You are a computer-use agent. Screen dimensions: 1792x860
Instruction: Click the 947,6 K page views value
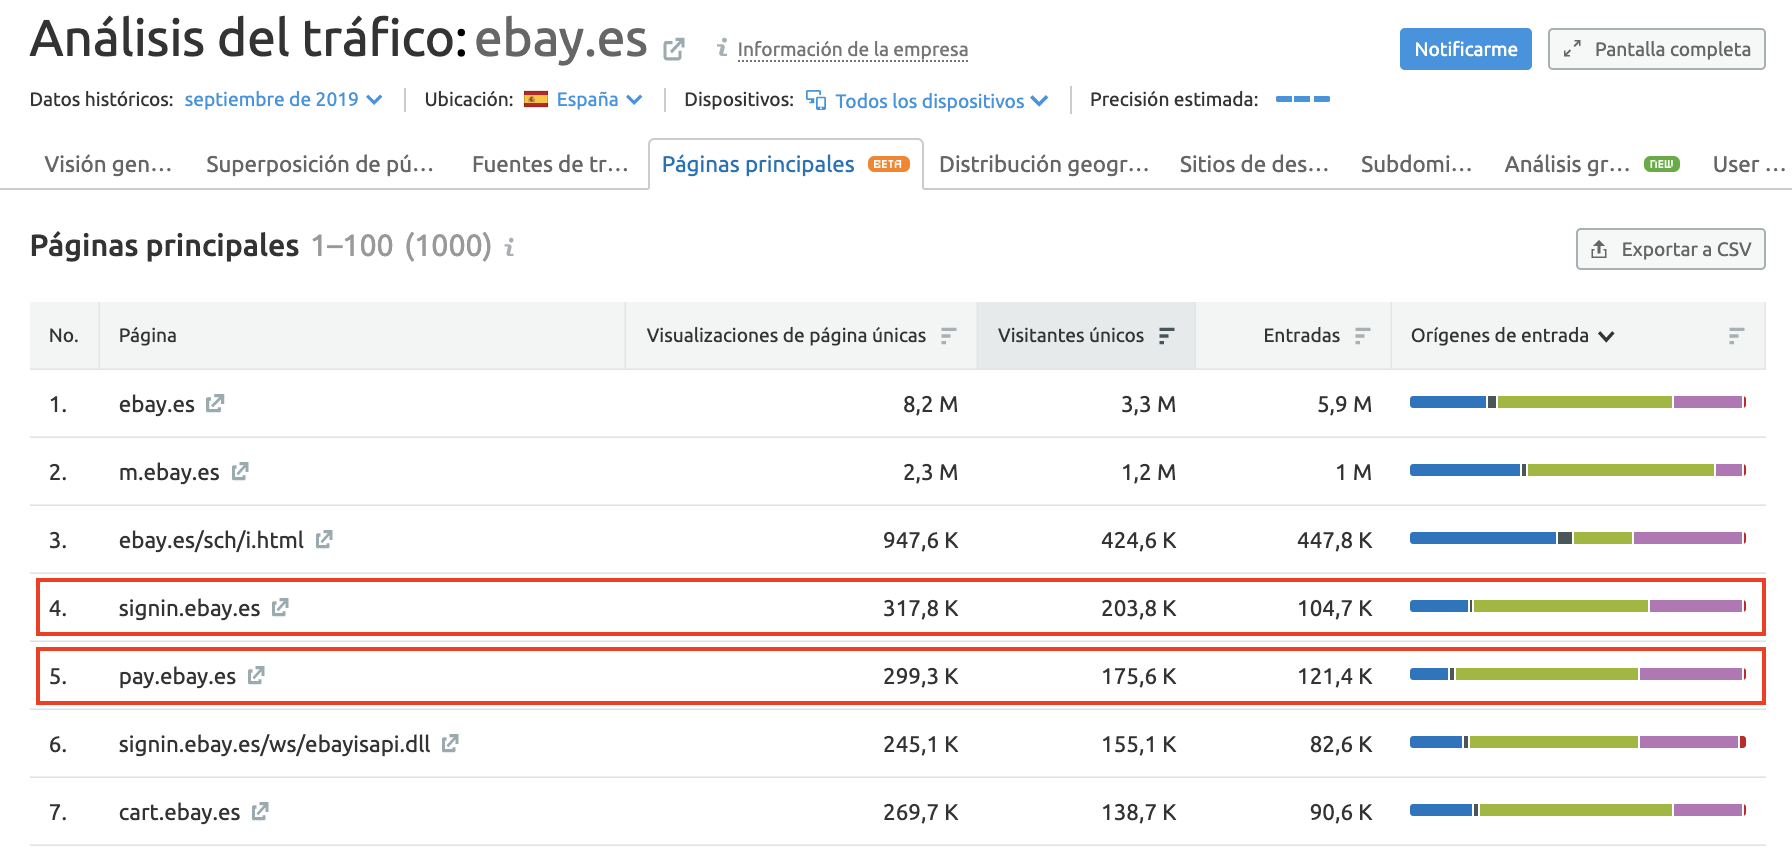[920, 540]
